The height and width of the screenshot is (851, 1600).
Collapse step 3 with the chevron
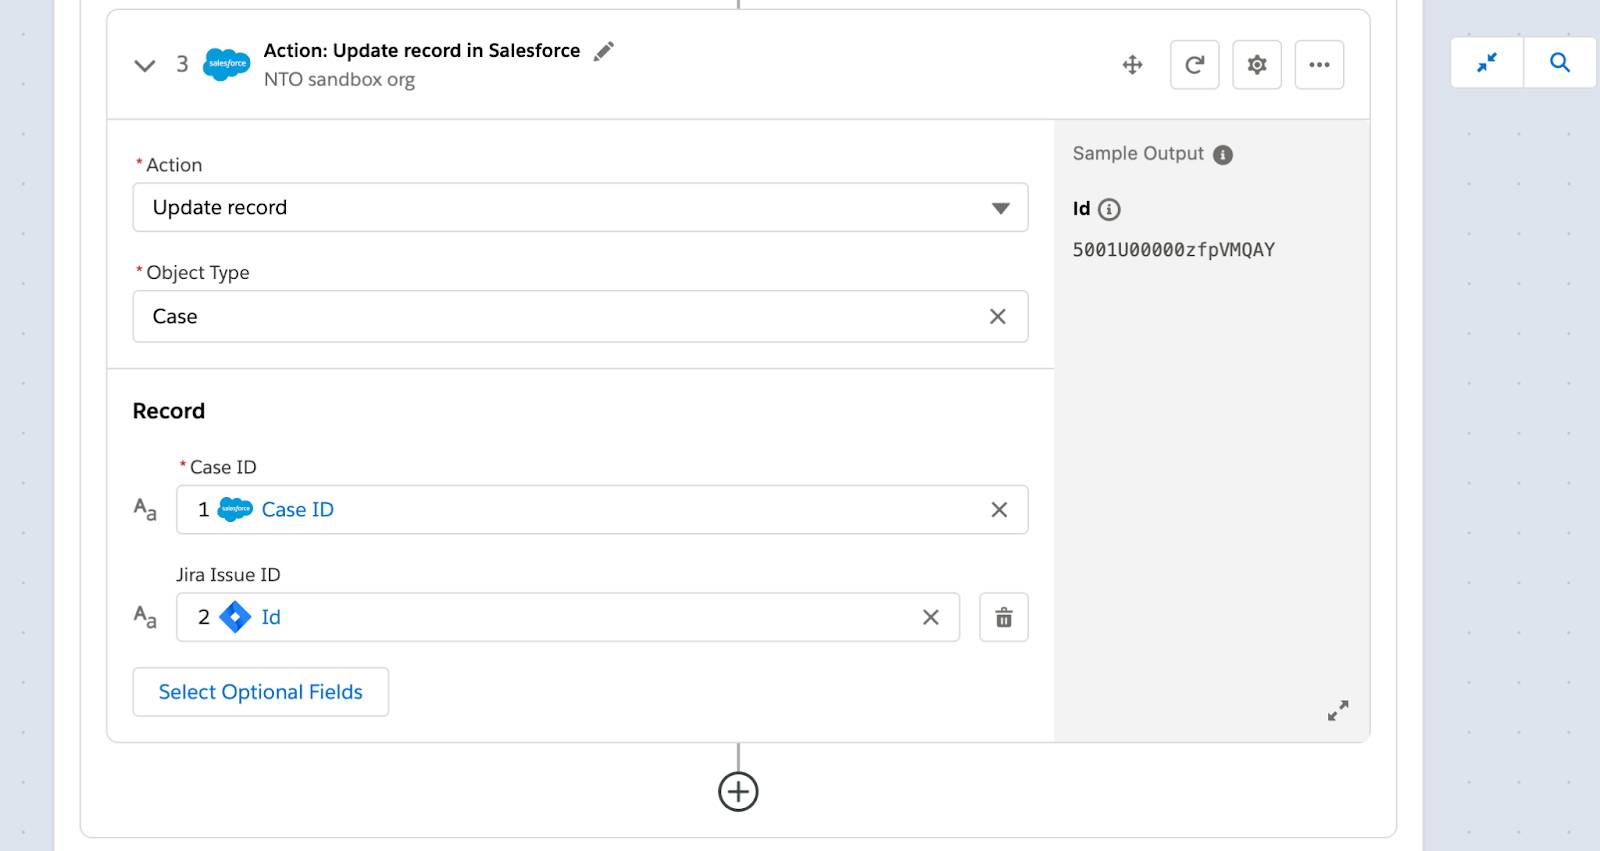(145, 66)
